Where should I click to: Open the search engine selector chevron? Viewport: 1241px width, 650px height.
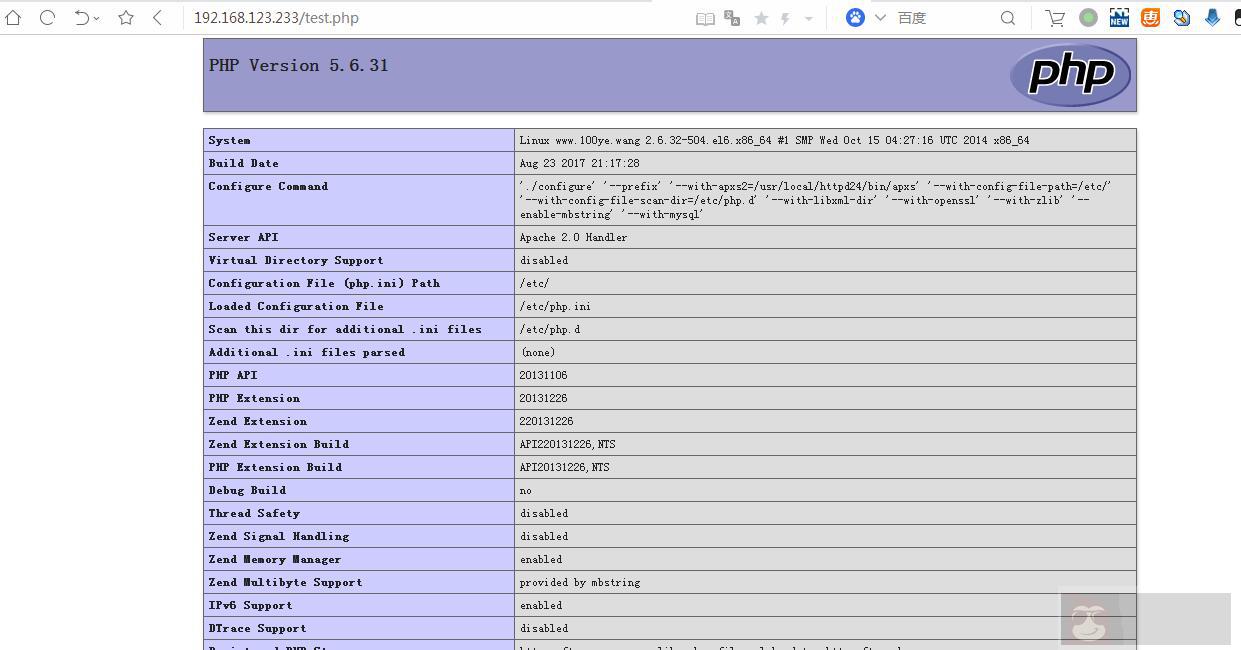pos(877,17)
